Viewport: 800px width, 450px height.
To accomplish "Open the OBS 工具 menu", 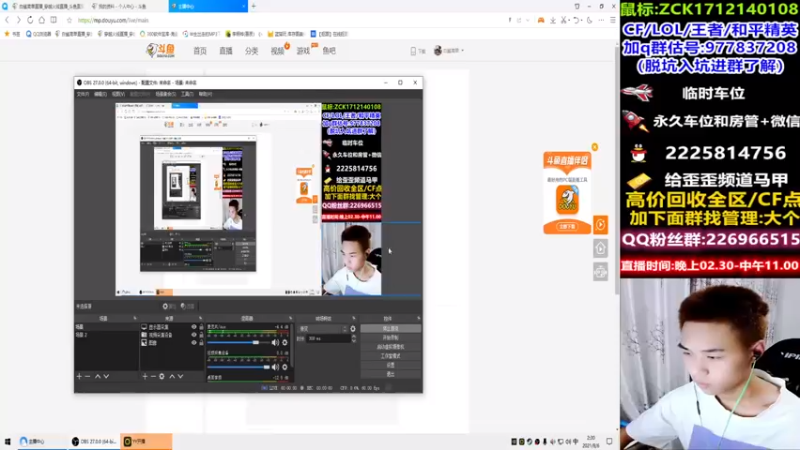I will pyautogui.click(x=187, y=94).
